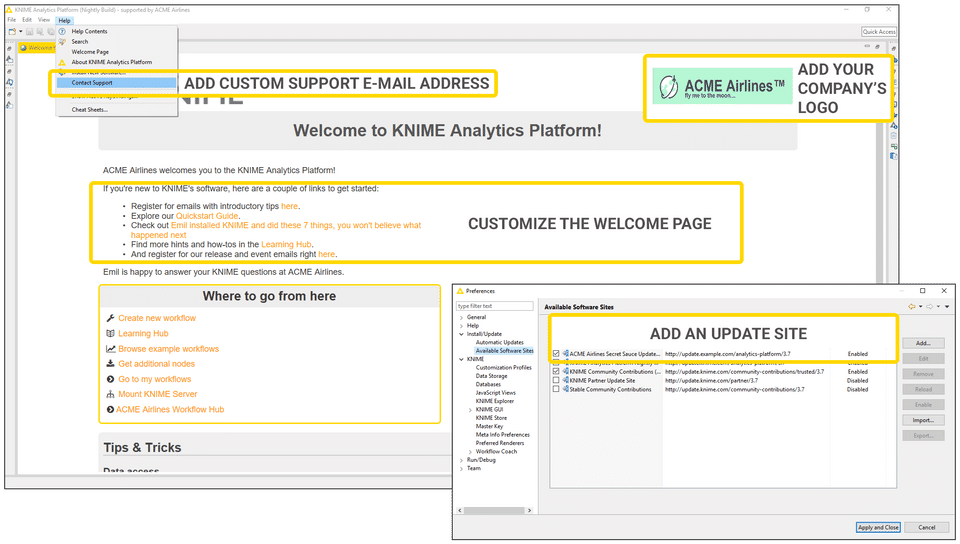Screen dimensions: 960x544
Task: Click the network icon beside Mount KNIME Server
Action: coord(110,394)
